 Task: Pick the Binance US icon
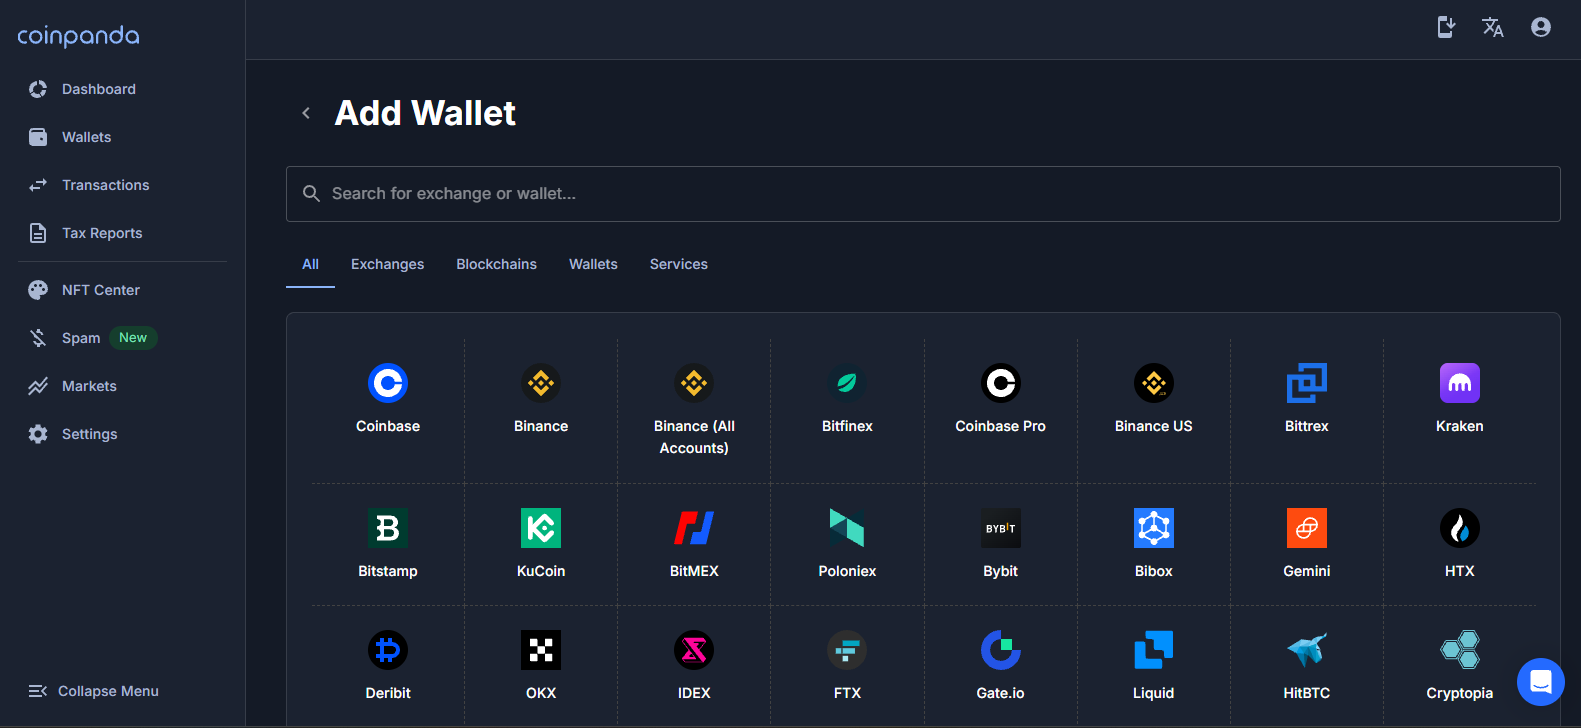pyautogui.click(x=1154, y=383)
